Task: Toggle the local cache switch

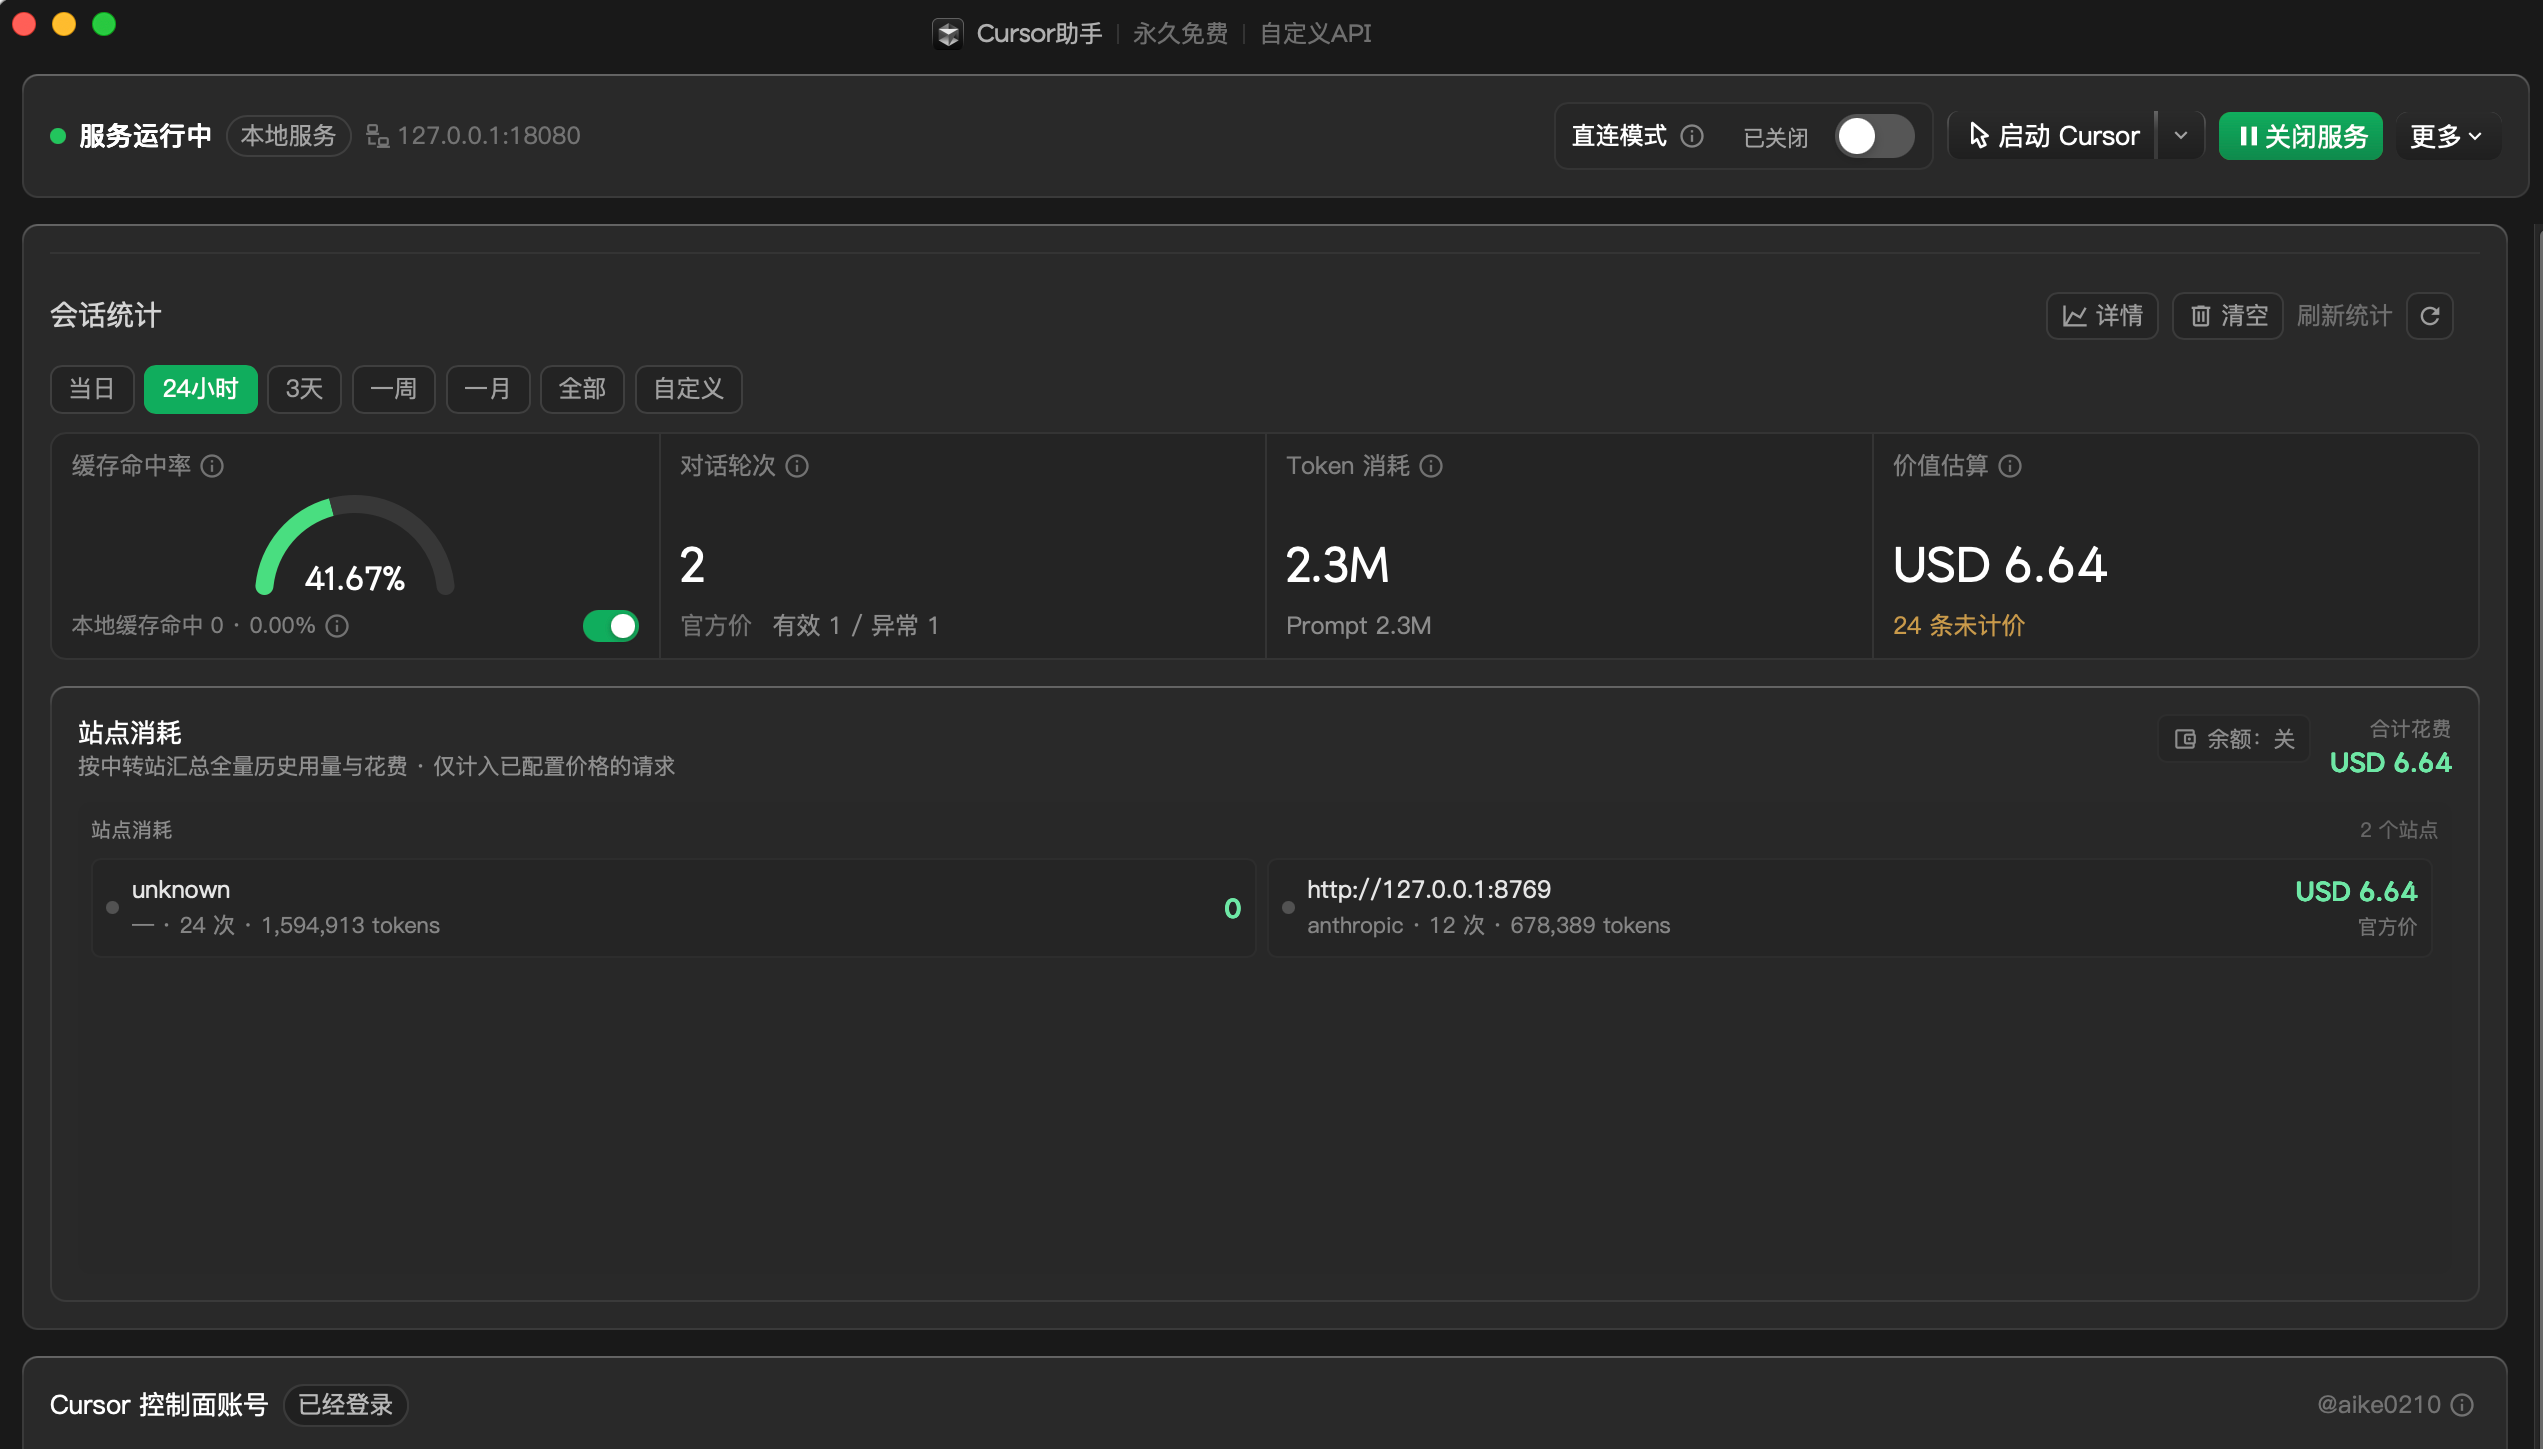Action: [x=611, y=626]
